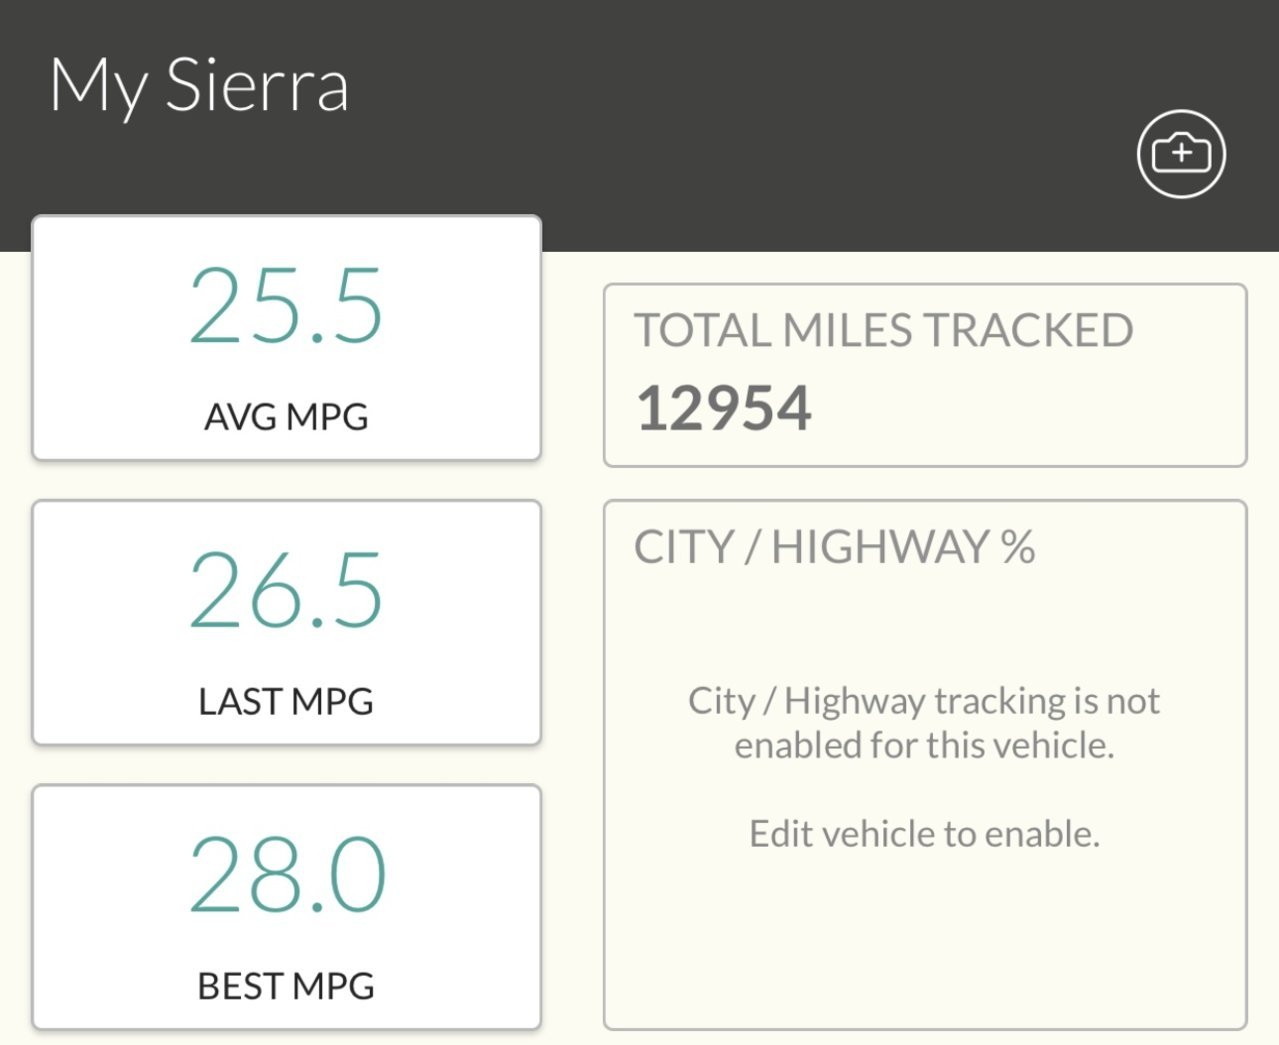
Task: Open the LAST MPG card
Action: point(287,623)
